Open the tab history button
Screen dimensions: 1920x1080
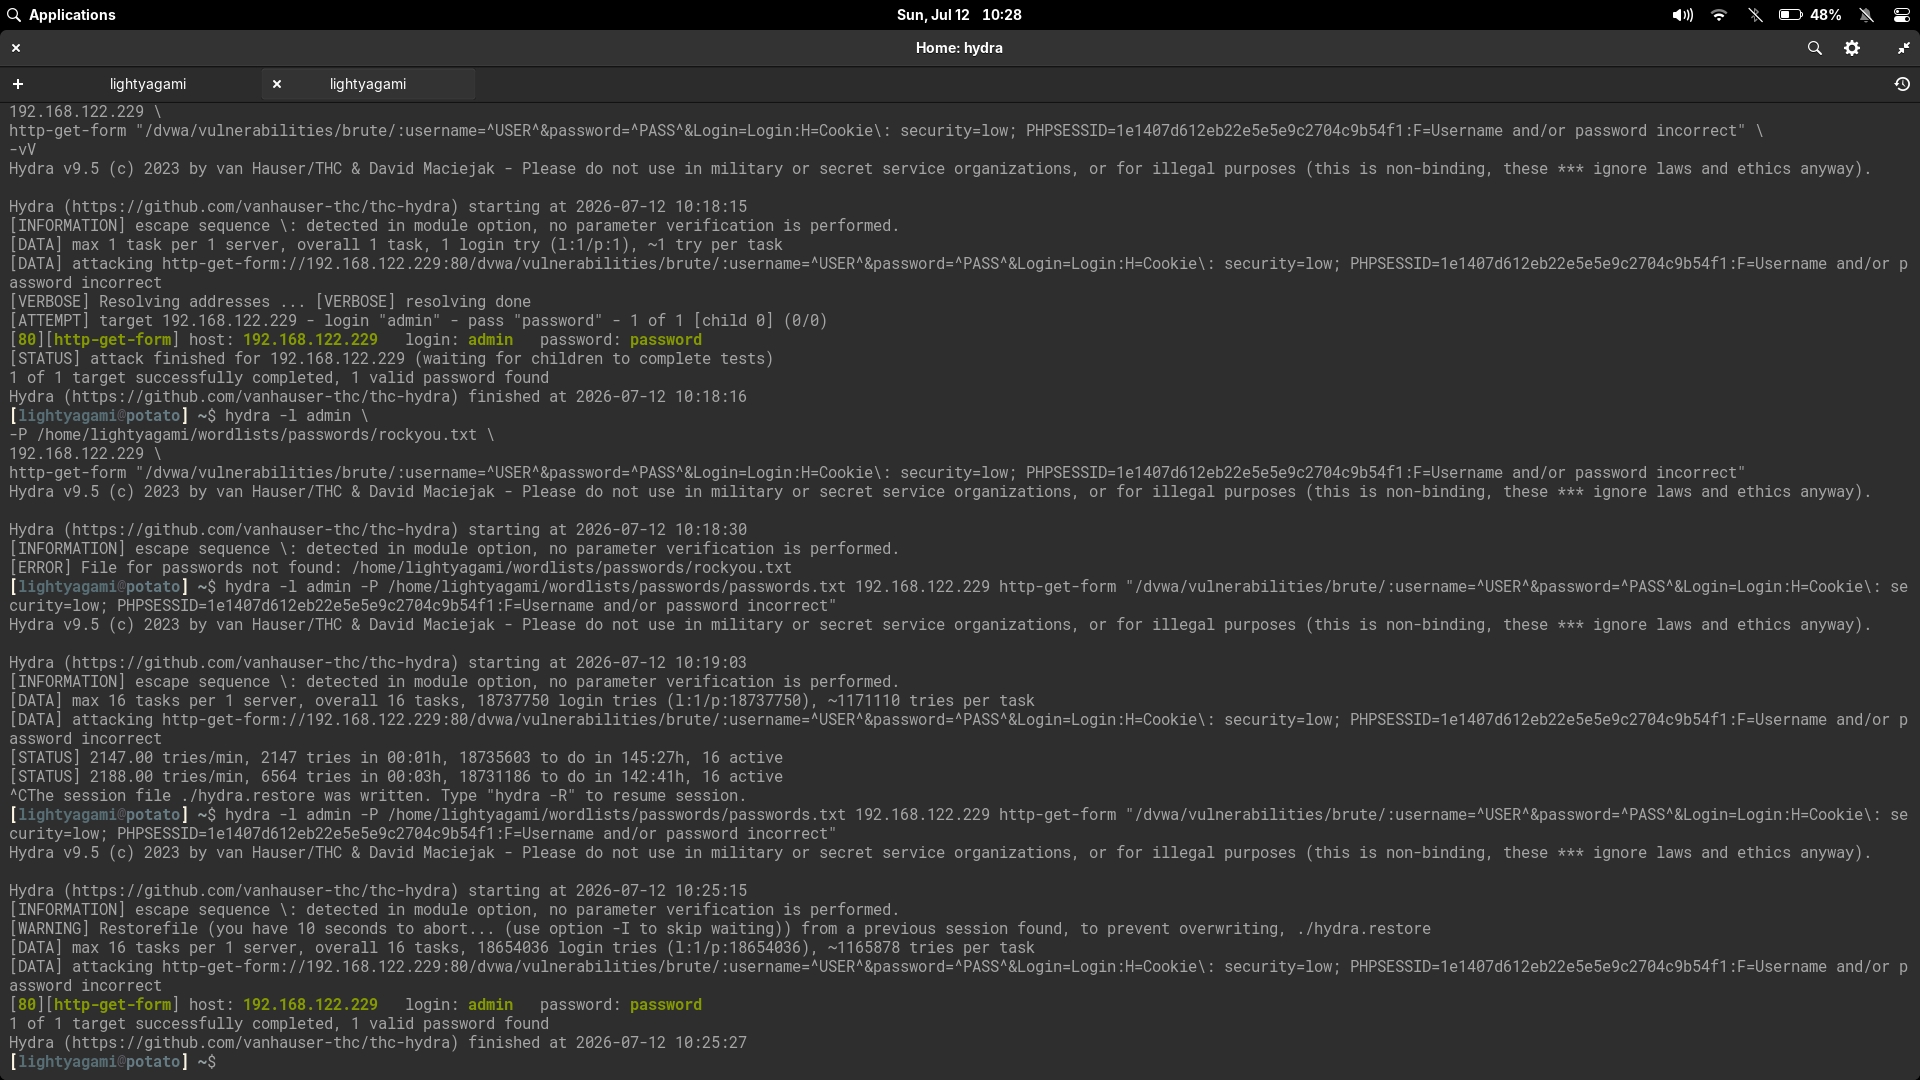[x=1902, y=84]
